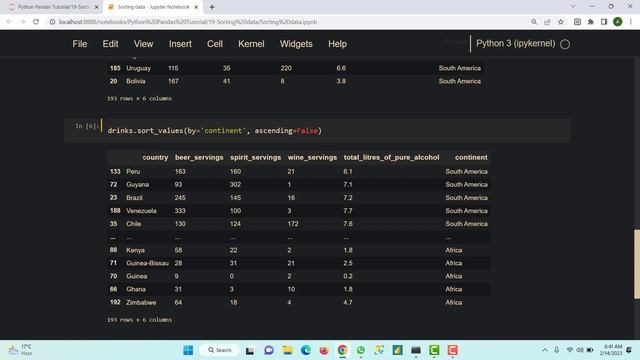Click the continent column header
Viewport: 640px width, 360px height.
[x=471, y=158]
